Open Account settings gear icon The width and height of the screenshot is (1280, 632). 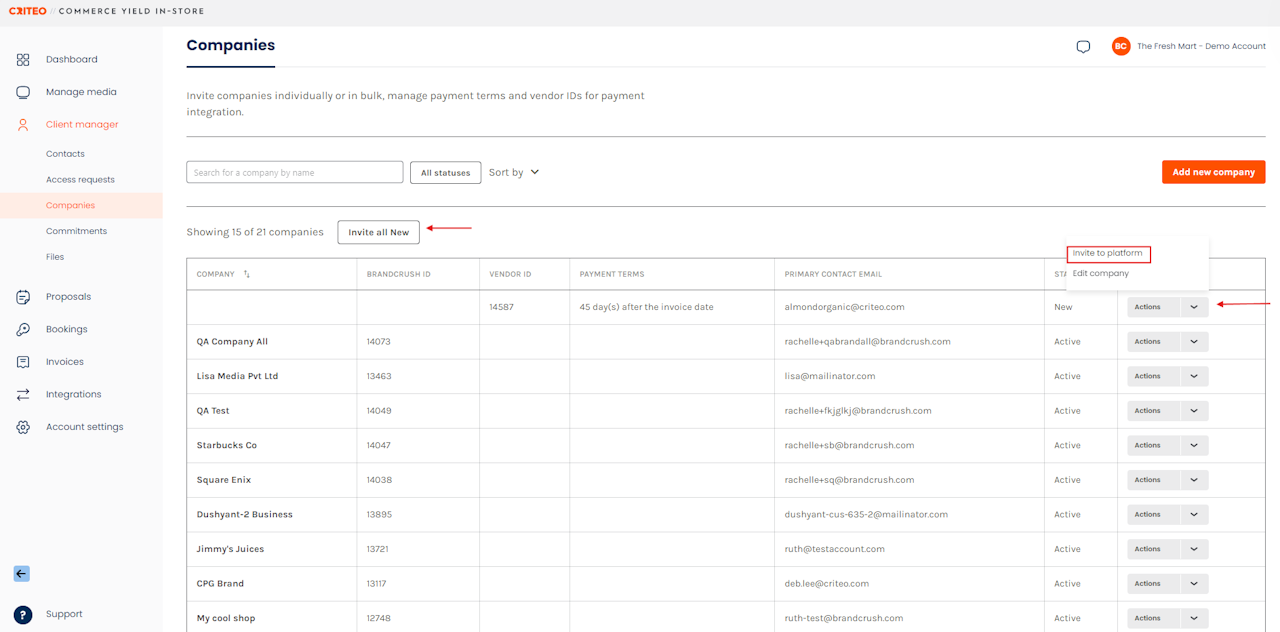[23, 427]
